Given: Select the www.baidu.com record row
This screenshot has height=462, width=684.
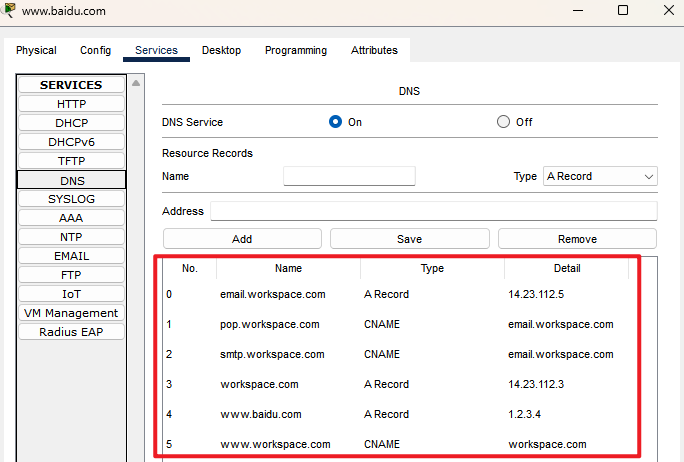Looking at the screenshot, I should click(260, 414).
